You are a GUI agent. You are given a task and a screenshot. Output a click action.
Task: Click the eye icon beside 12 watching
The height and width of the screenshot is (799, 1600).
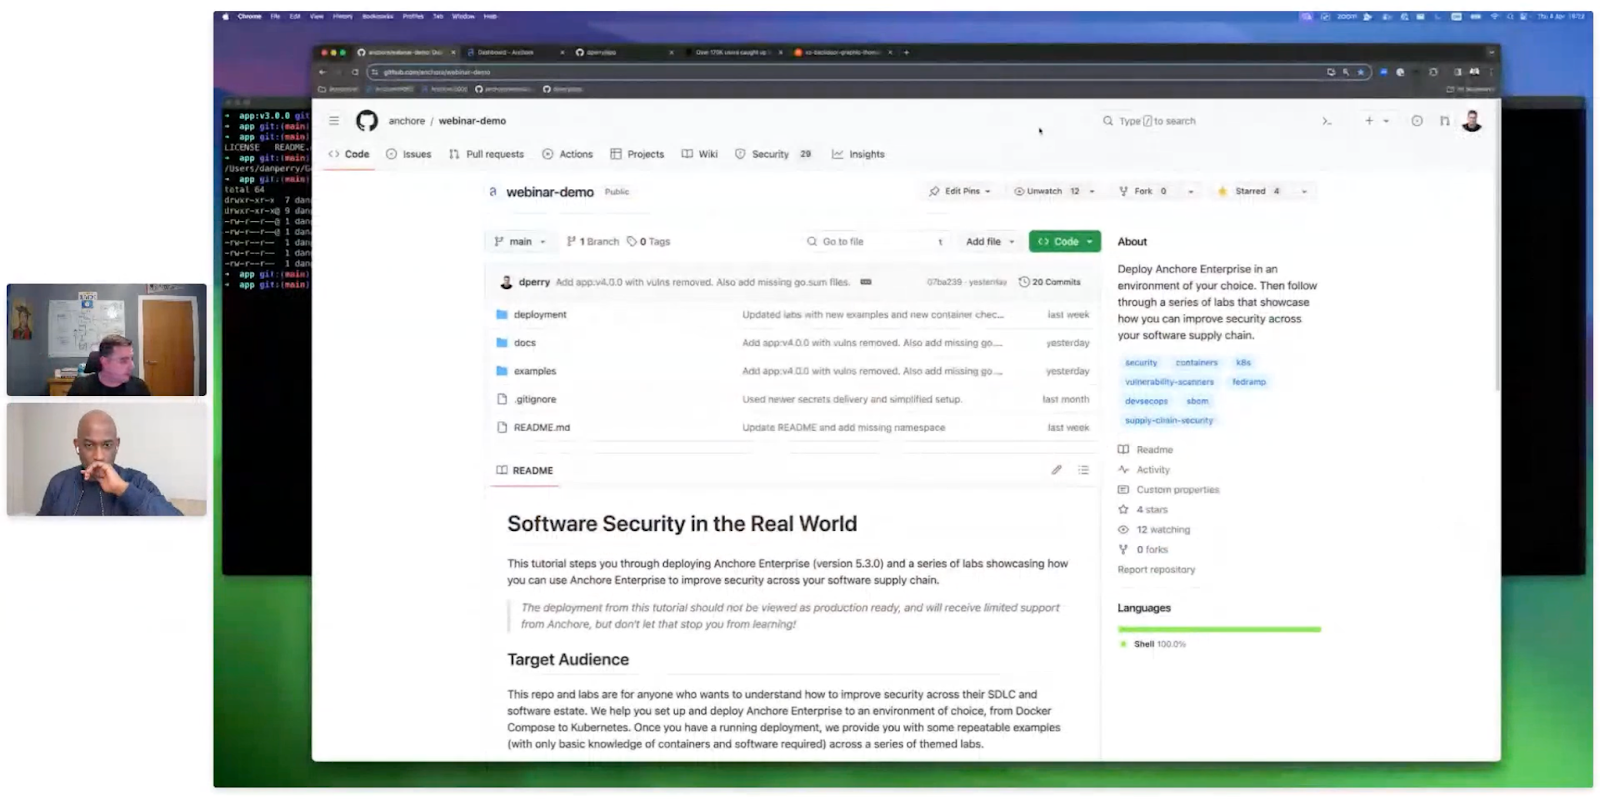[x=1123, y=530]
